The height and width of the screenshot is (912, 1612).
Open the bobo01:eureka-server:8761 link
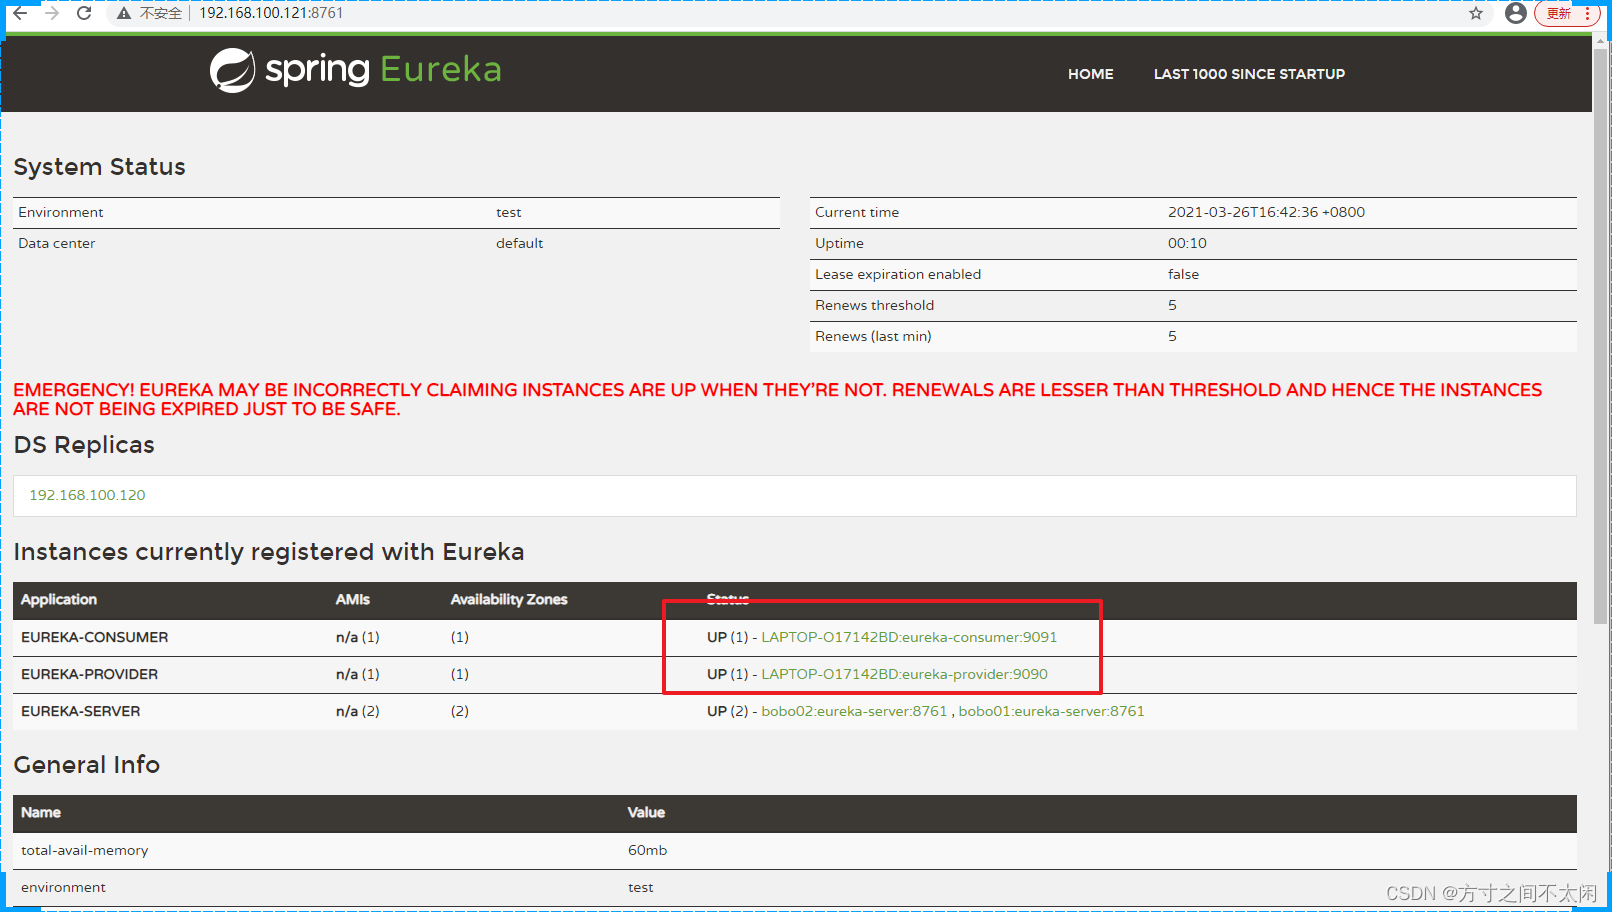pyautogui.click(x=1051, y=711)
